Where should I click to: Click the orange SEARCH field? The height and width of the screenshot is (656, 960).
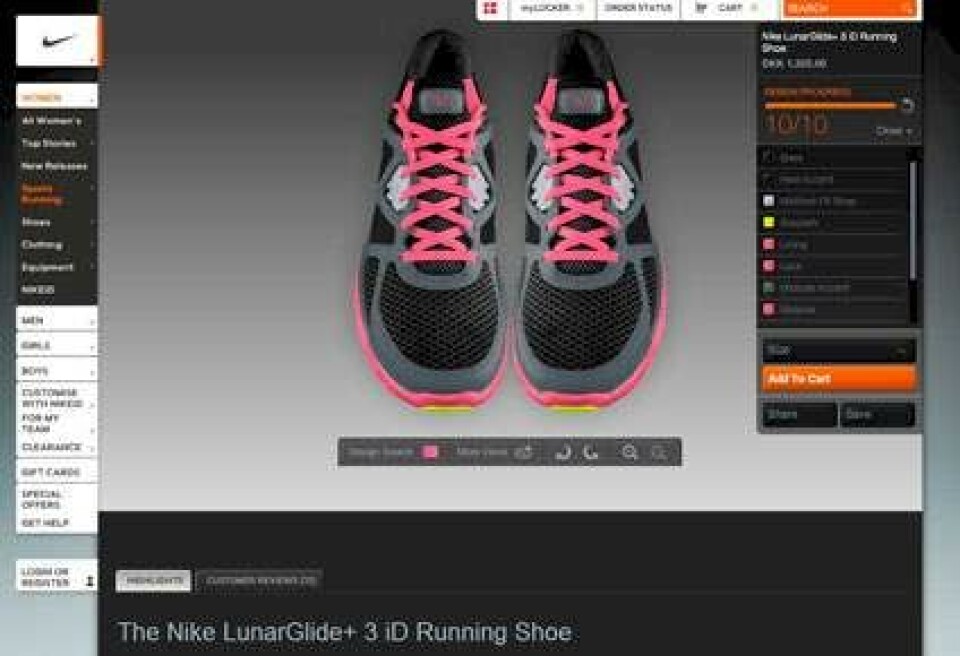click(x=850, y=8)
